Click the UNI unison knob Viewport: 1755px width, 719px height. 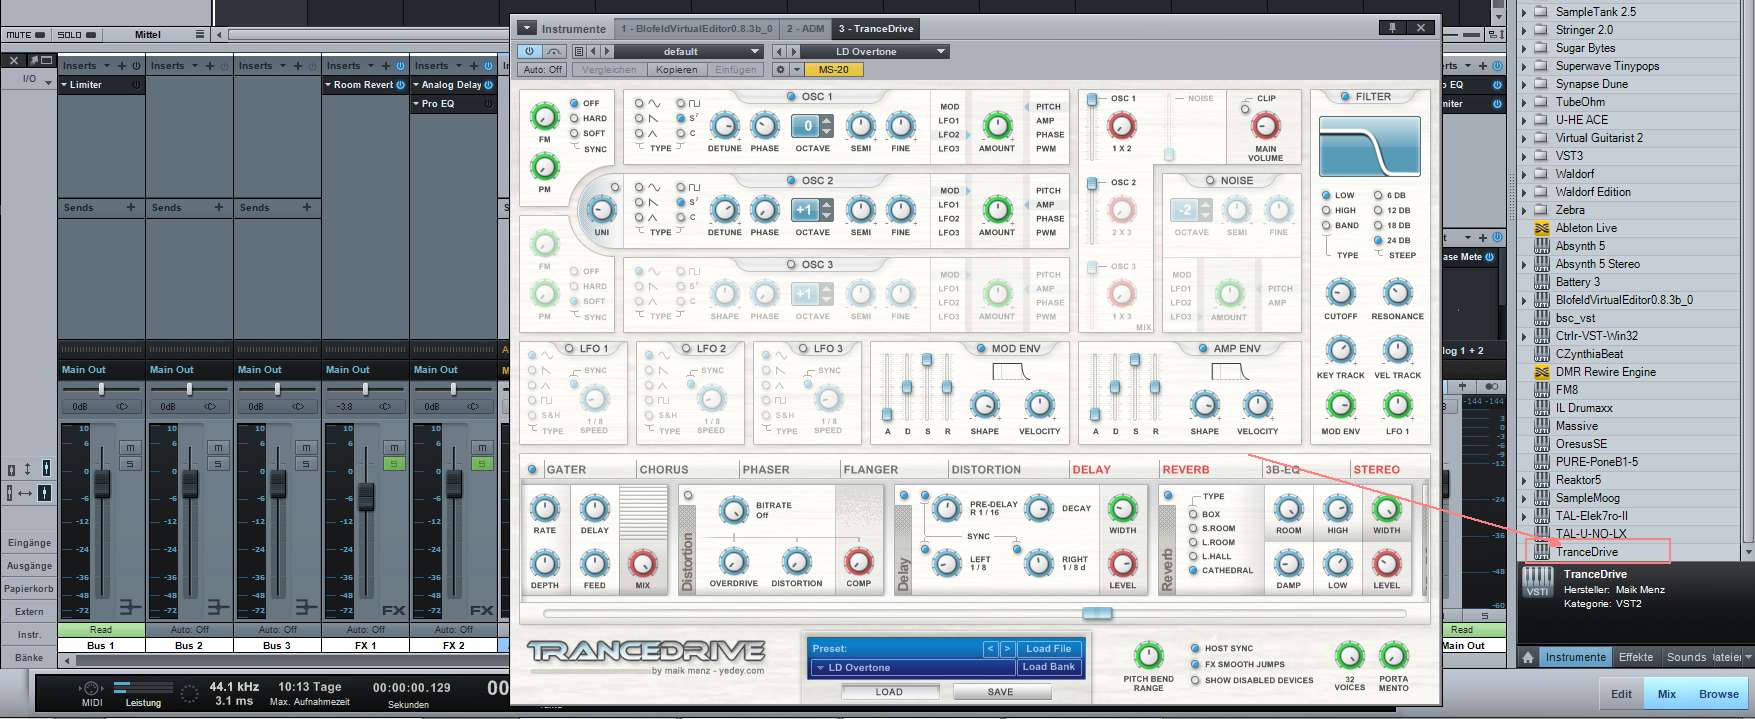point(601,210)
